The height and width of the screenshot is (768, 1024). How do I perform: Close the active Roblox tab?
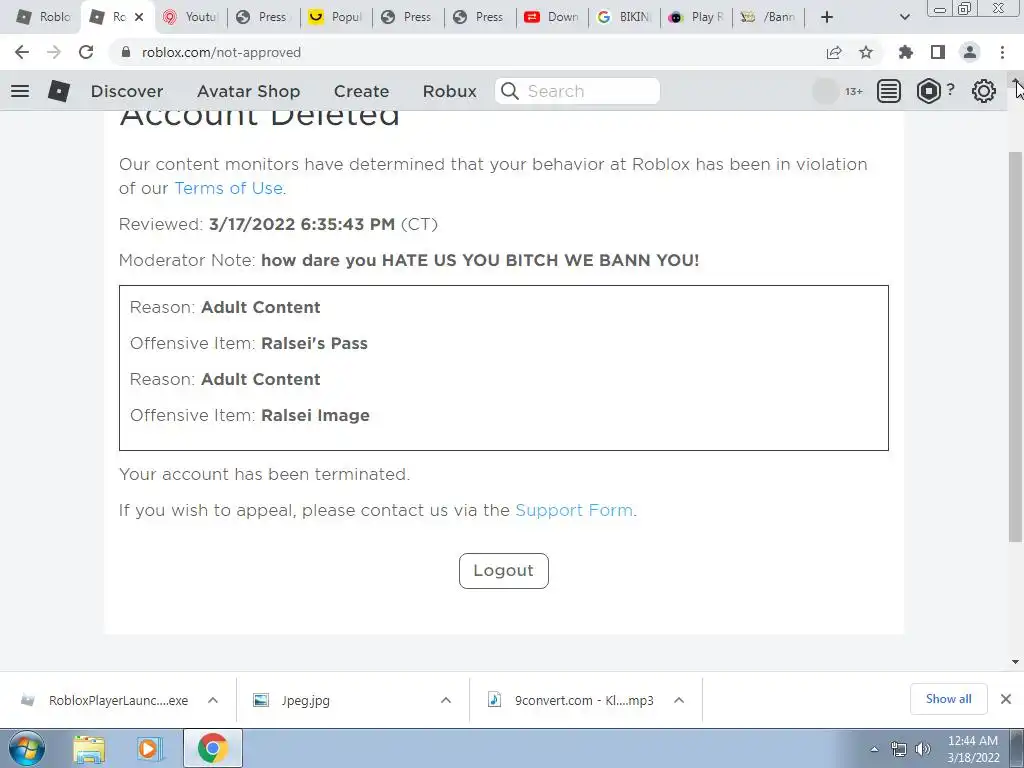pos(138,17)
